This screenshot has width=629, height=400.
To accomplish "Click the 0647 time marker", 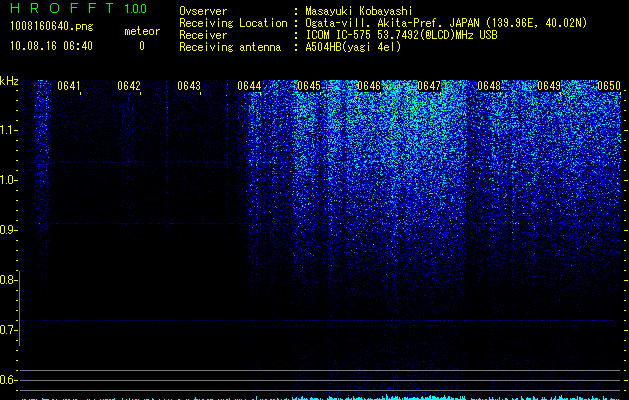I will tap(429, 86).
